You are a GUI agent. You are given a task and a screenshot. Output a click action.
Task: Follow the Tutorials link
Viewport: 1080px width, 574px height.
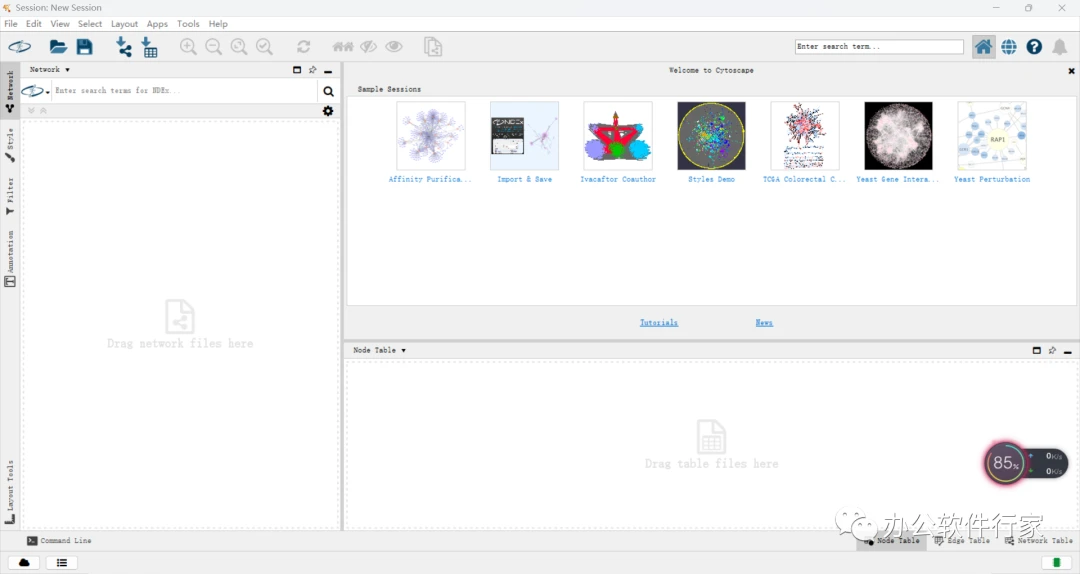(x=658, y=322)
